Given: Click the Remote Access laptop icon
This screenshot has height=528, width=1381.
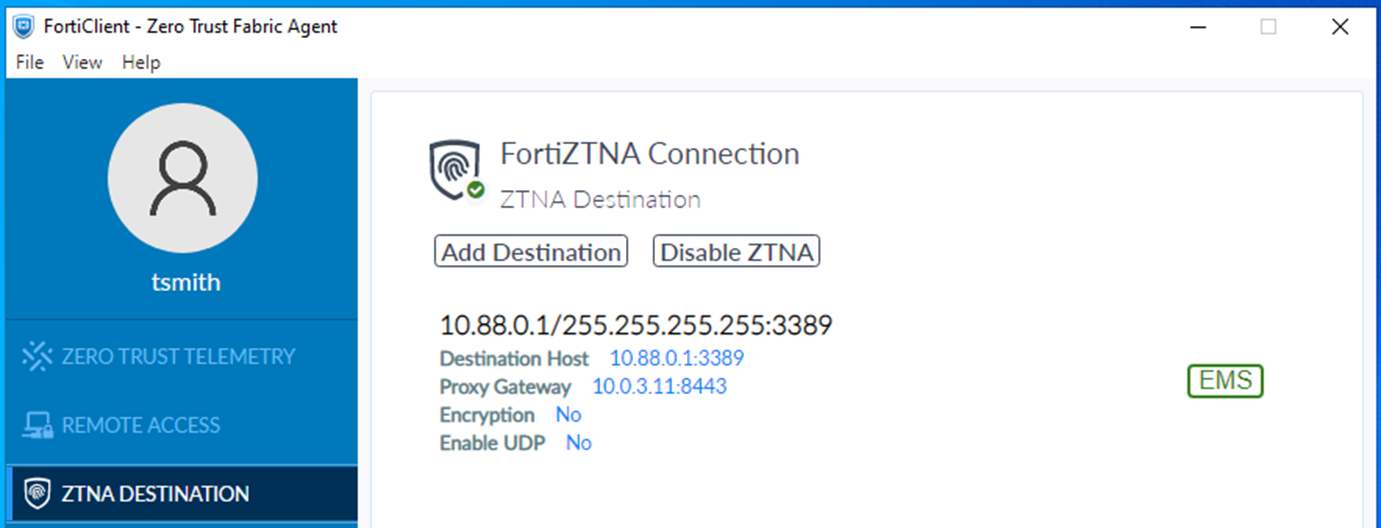Looking at the screenshot, I should 37,425.
